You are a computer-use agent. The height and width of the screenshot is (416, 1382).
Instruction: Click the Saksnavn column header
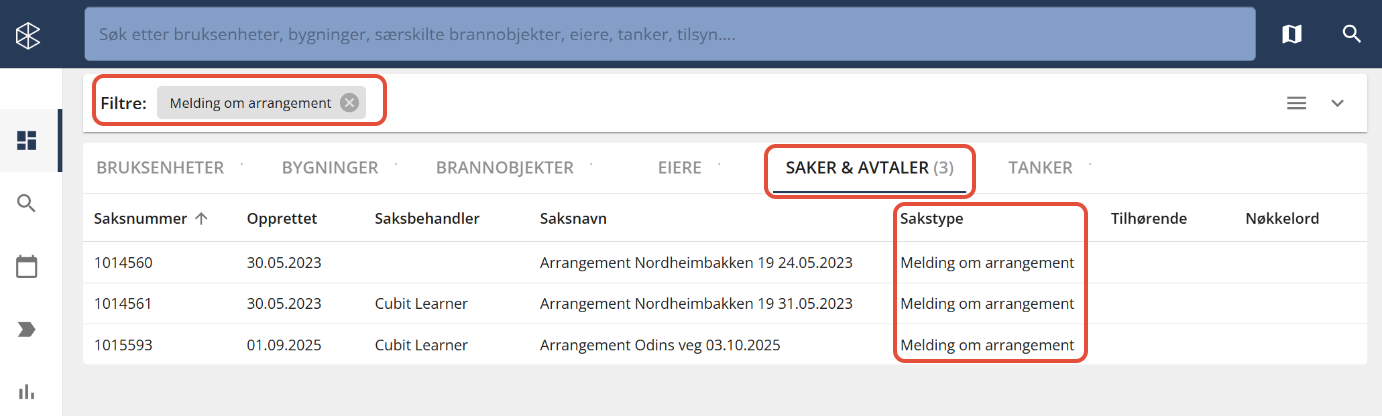573,219
